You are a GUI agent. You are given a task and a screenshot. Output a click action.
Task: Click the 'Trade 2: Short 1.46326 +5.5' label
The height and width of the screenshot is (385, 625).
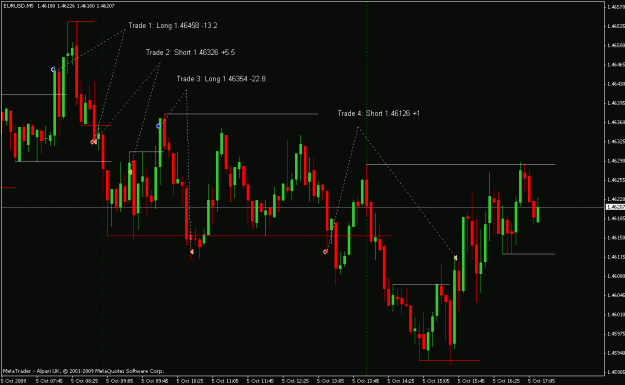190,52
